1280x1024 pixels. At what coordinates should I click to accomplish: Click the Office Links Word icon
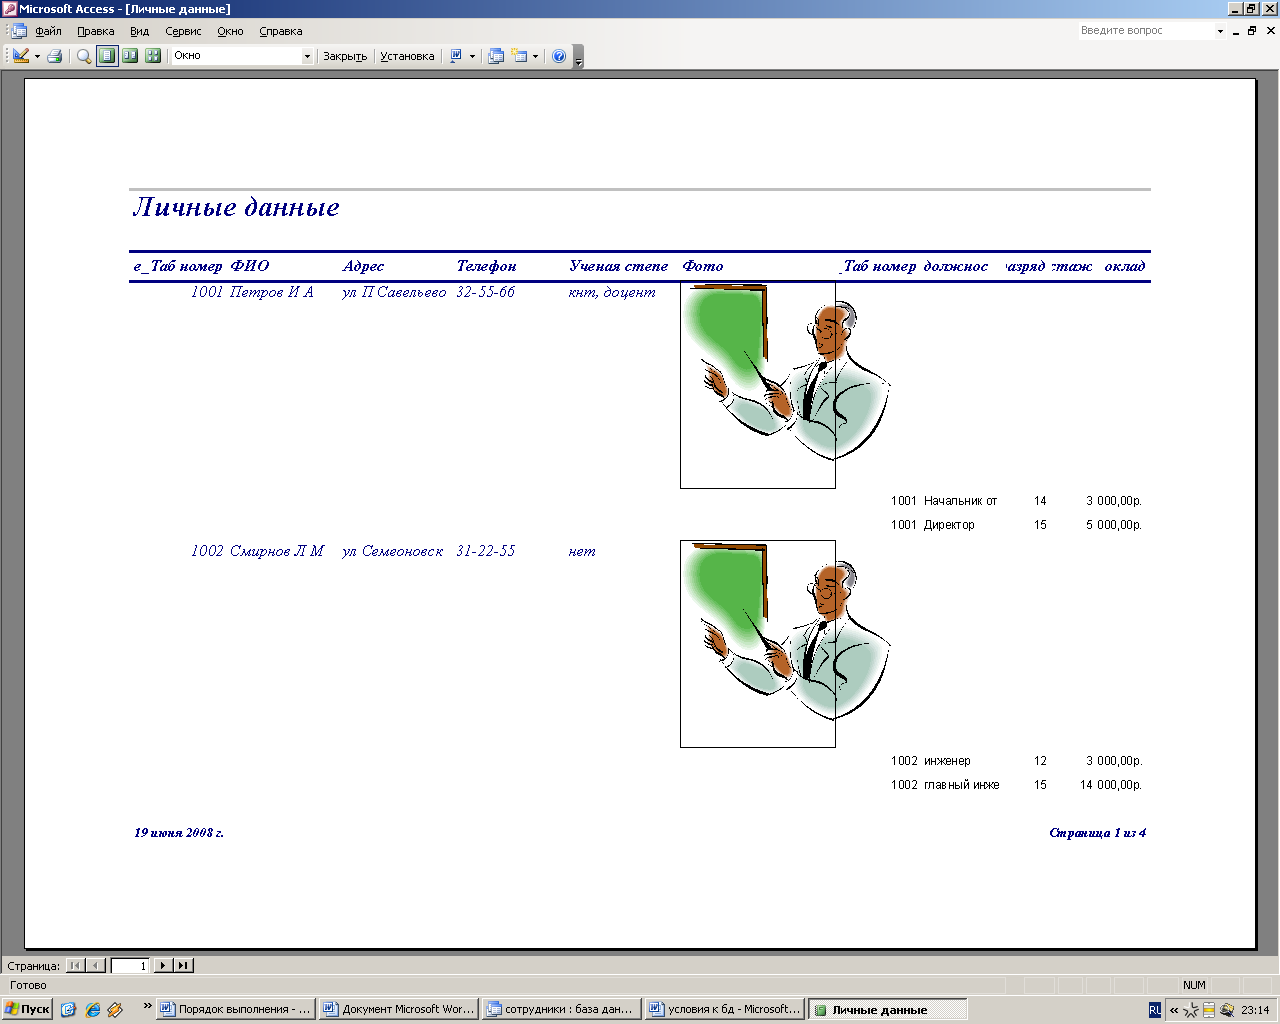click(x=456, y=56)
